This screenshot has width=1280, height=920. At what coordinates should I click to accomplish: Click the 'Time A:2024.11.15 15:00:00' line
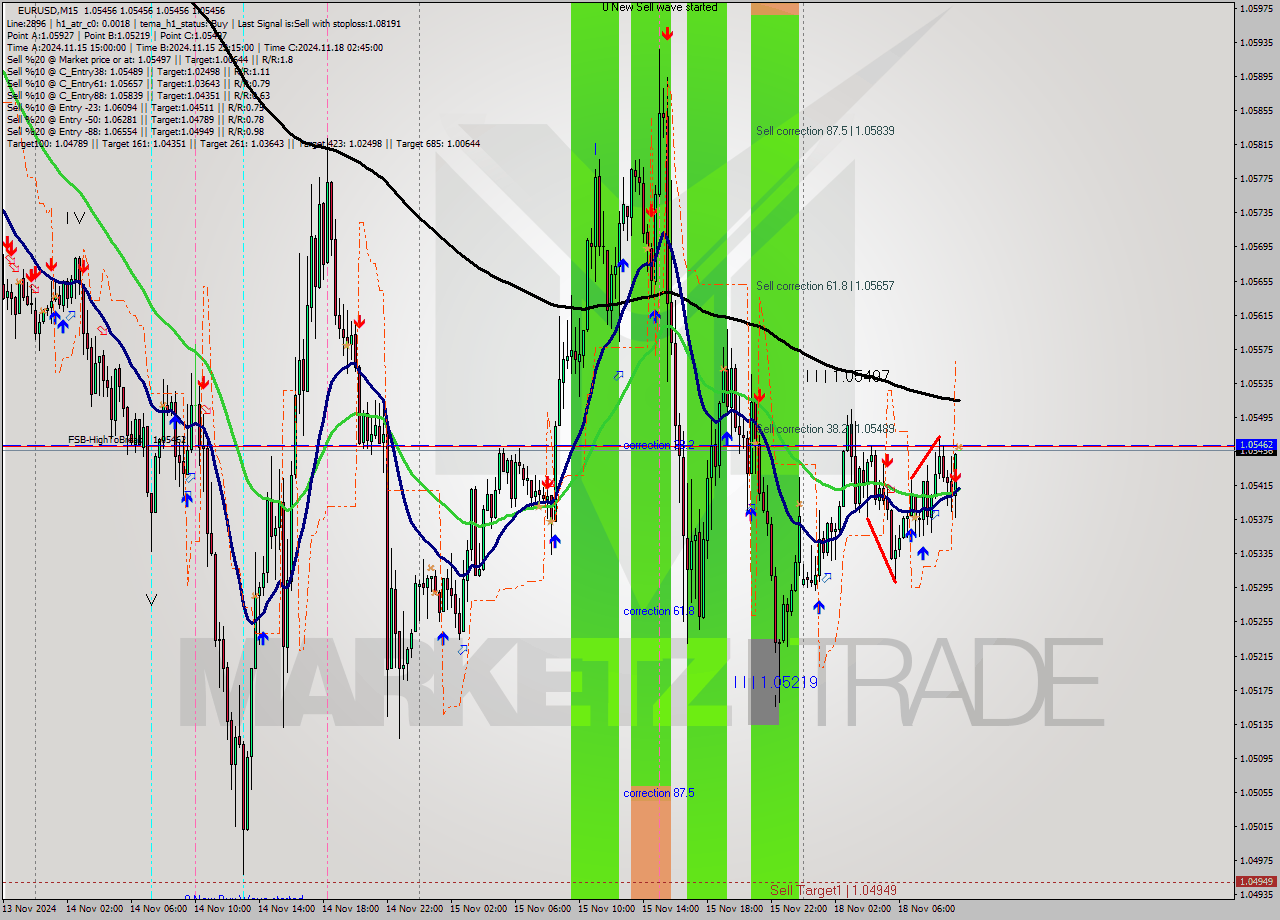(66, 47)
